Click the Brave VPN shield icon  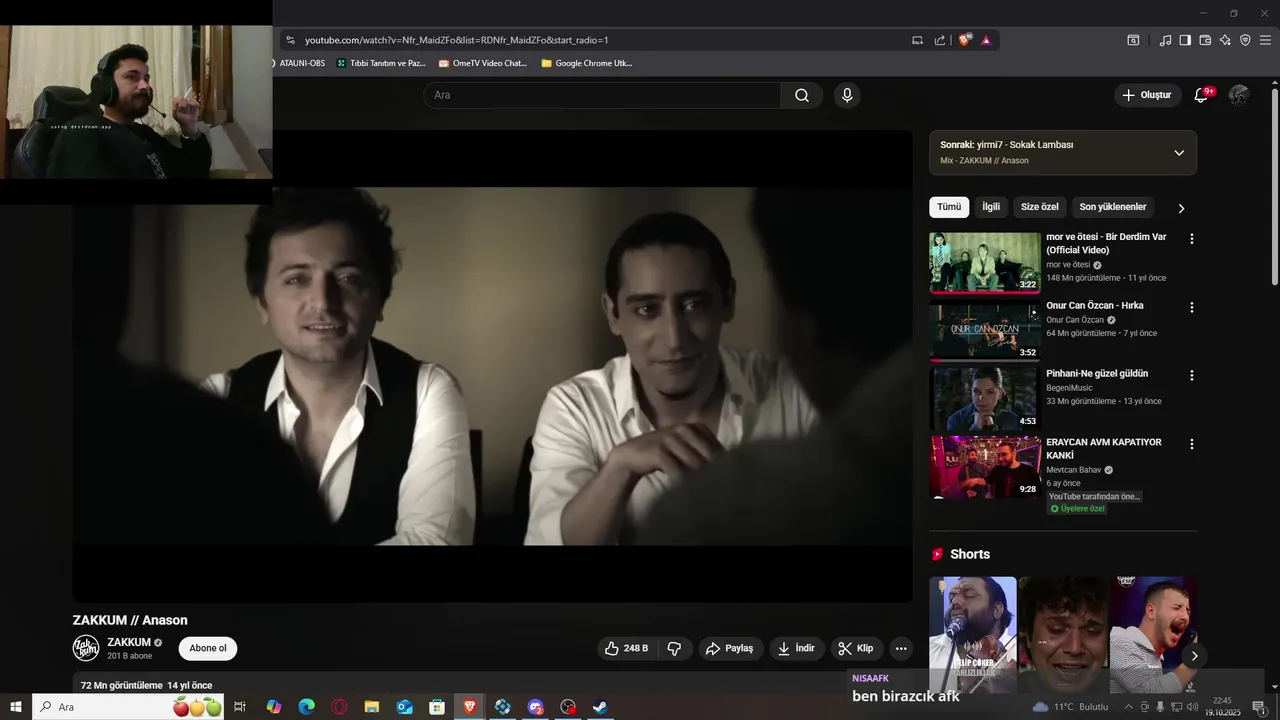[1245, 40]
